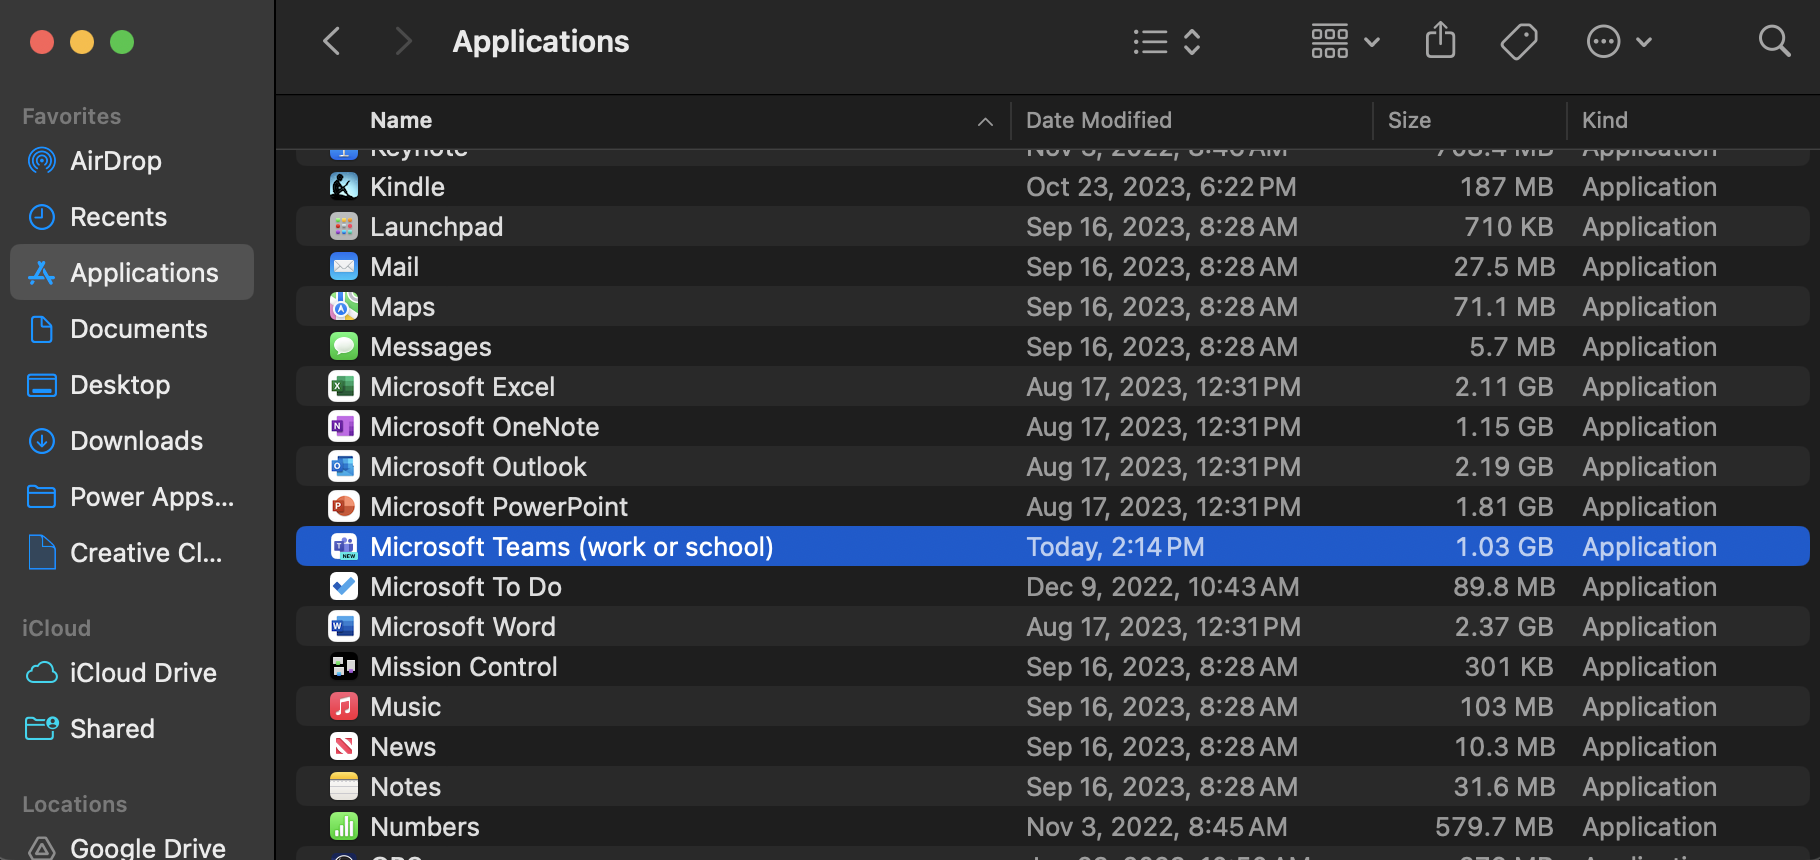Go forward with the right chevron
1820x860 pixels.
[403, 41]
